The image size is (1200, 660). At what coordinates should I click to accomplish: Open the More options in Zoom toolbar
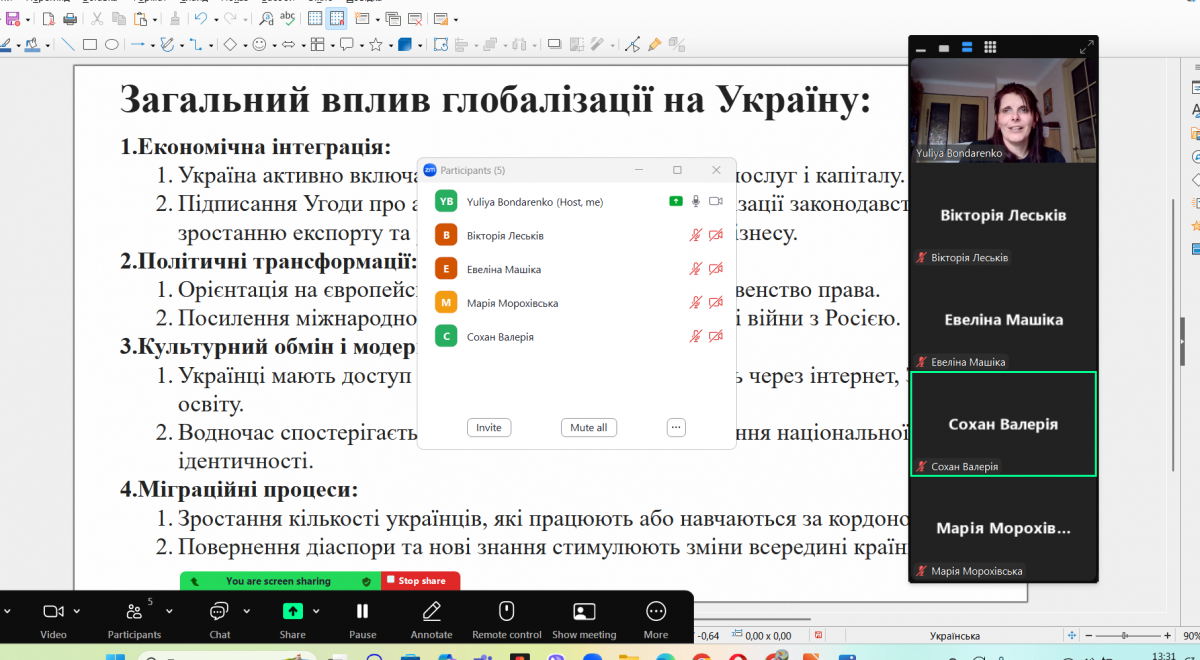[656, 611]
